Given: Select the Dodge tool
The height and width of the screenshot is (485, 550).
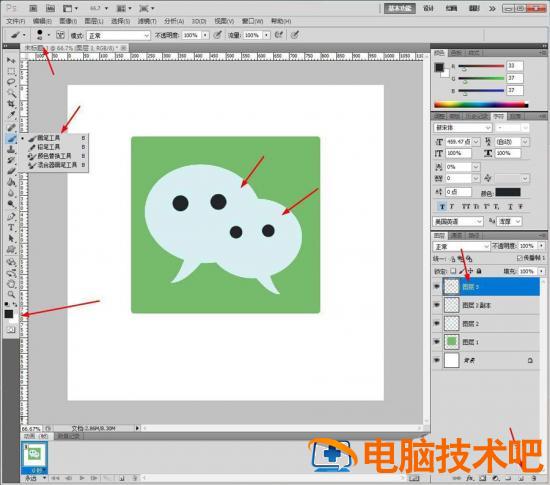Looking at the screenshot, I should point(11,204).
